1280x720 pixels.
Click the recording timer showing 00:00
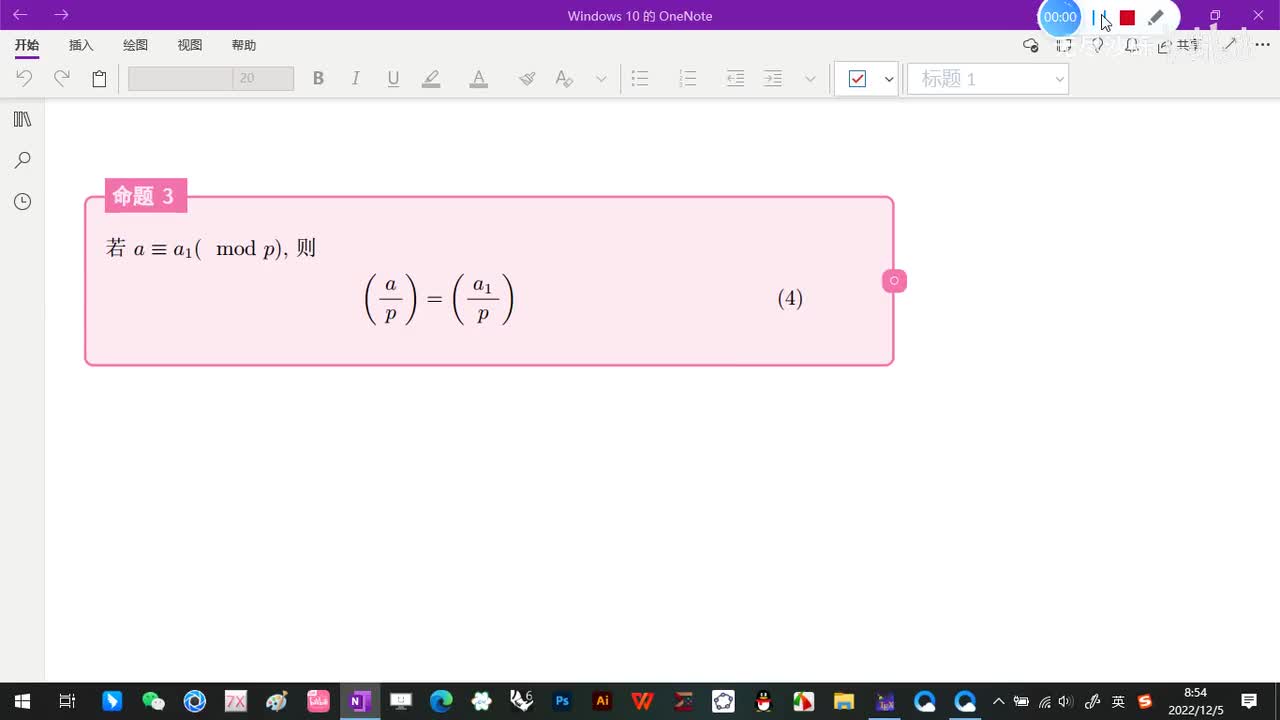pyautogui.click(x=1060, y=17)
